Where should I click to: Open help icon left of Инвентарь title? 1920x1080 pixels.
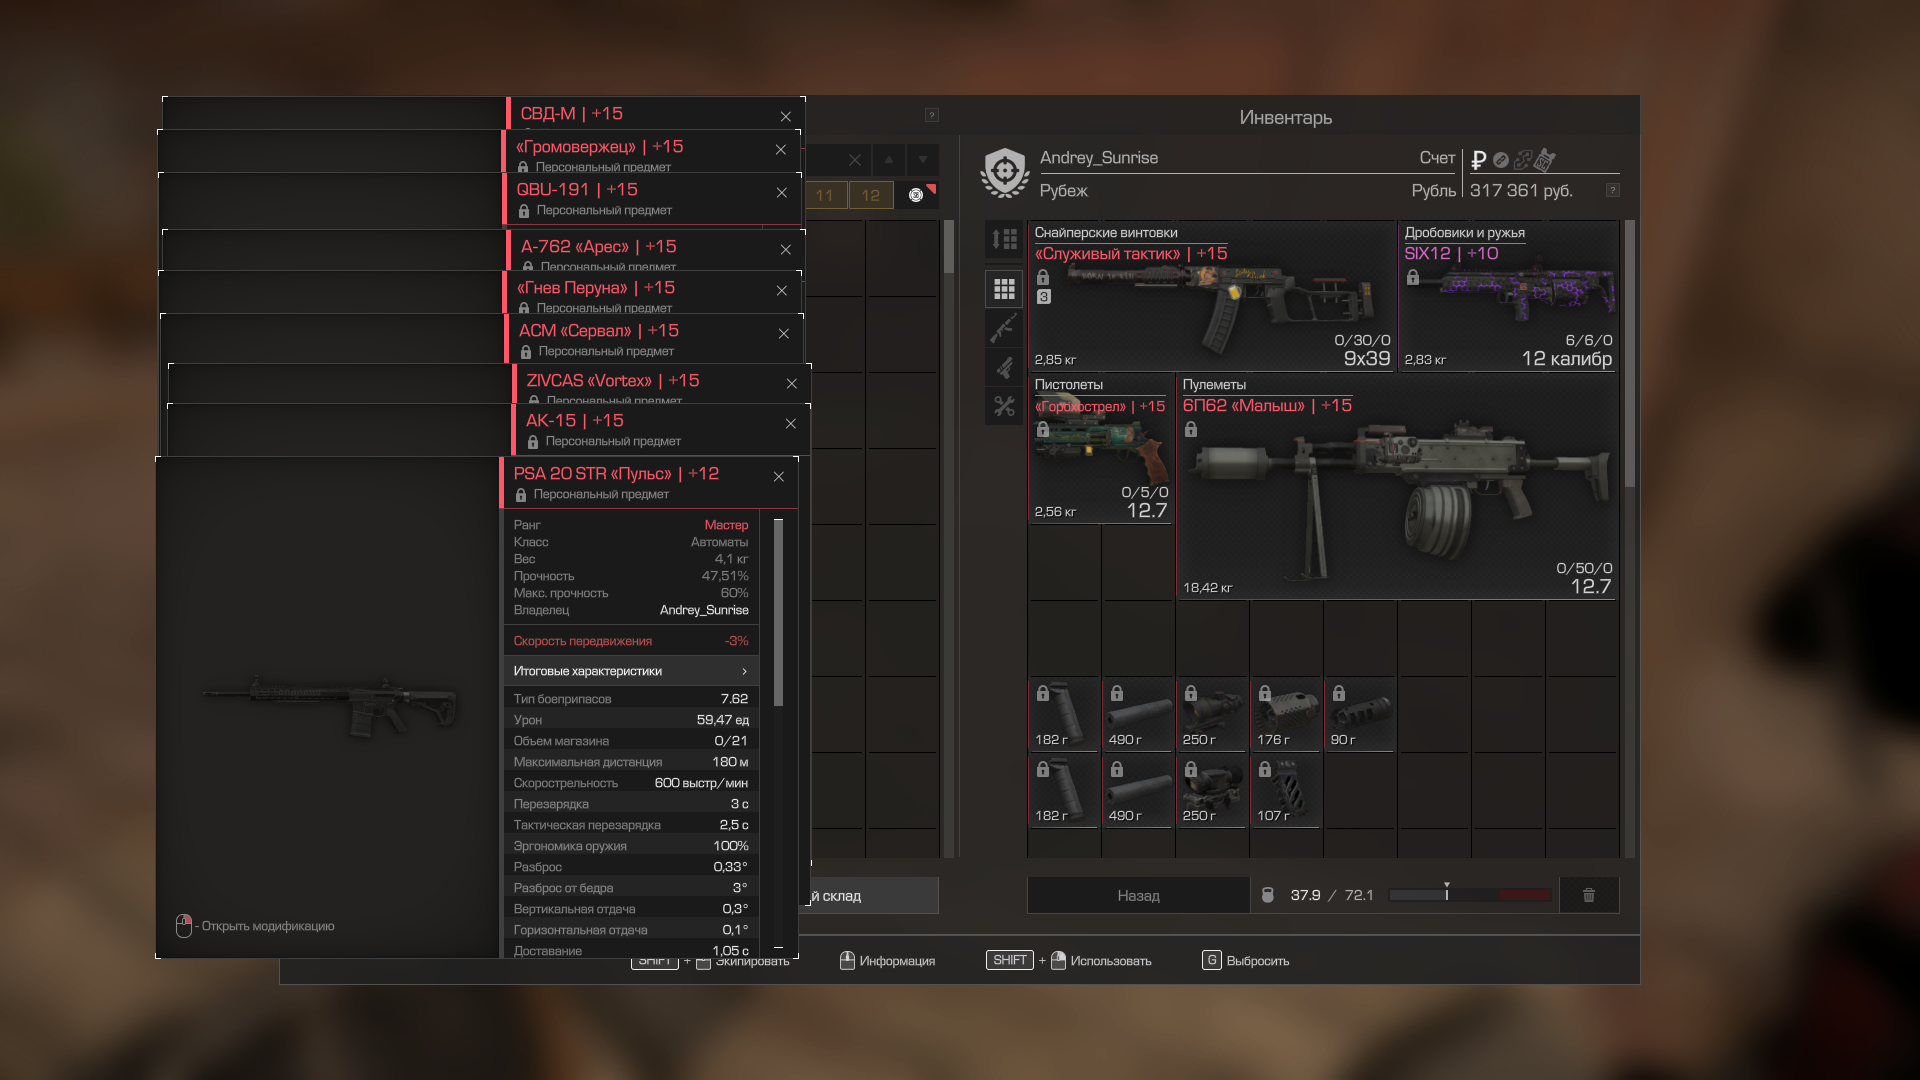pyautogui.click(x=932, y=115)
